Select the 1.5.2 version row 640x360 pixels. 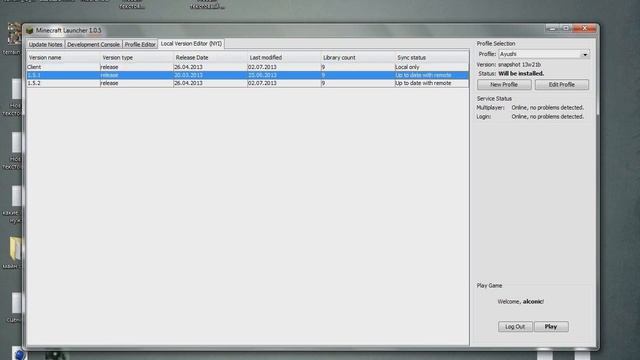click(x=248, y=83)
